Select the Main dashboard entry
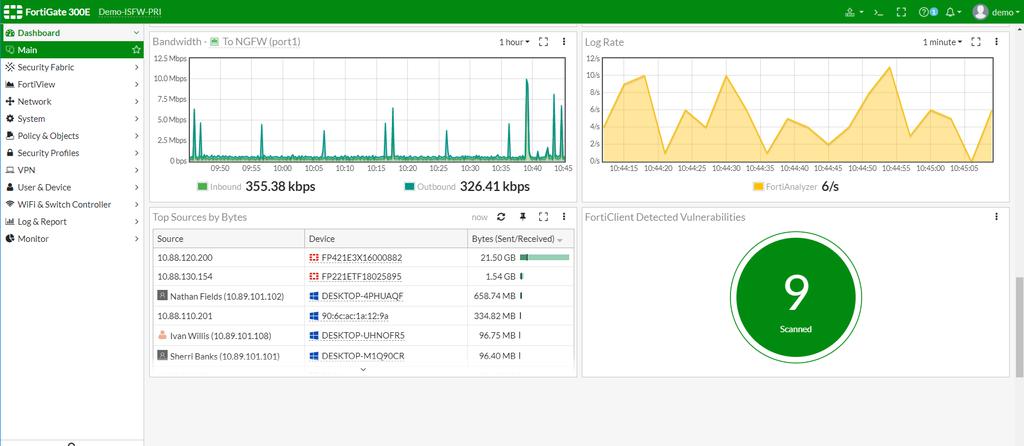 tap(72, 50)
